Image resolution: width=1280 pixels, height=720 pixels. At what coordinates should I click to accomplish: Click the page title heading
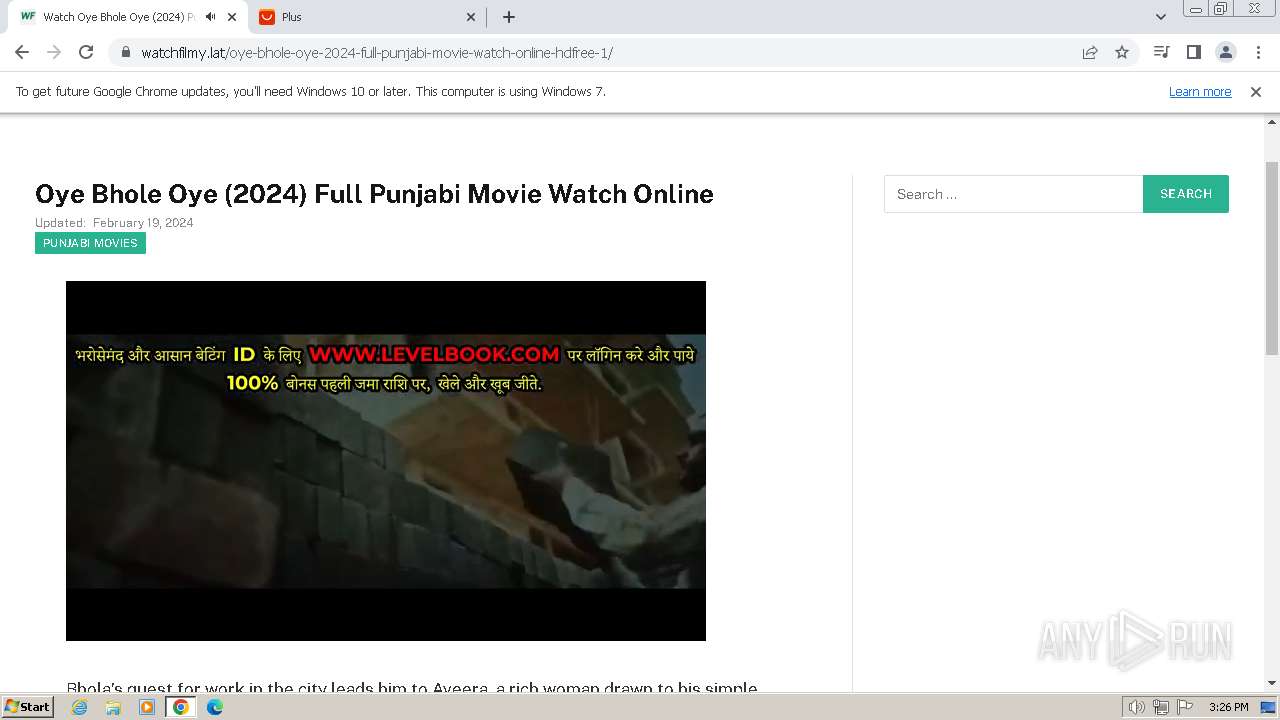[x=374, y=194]
